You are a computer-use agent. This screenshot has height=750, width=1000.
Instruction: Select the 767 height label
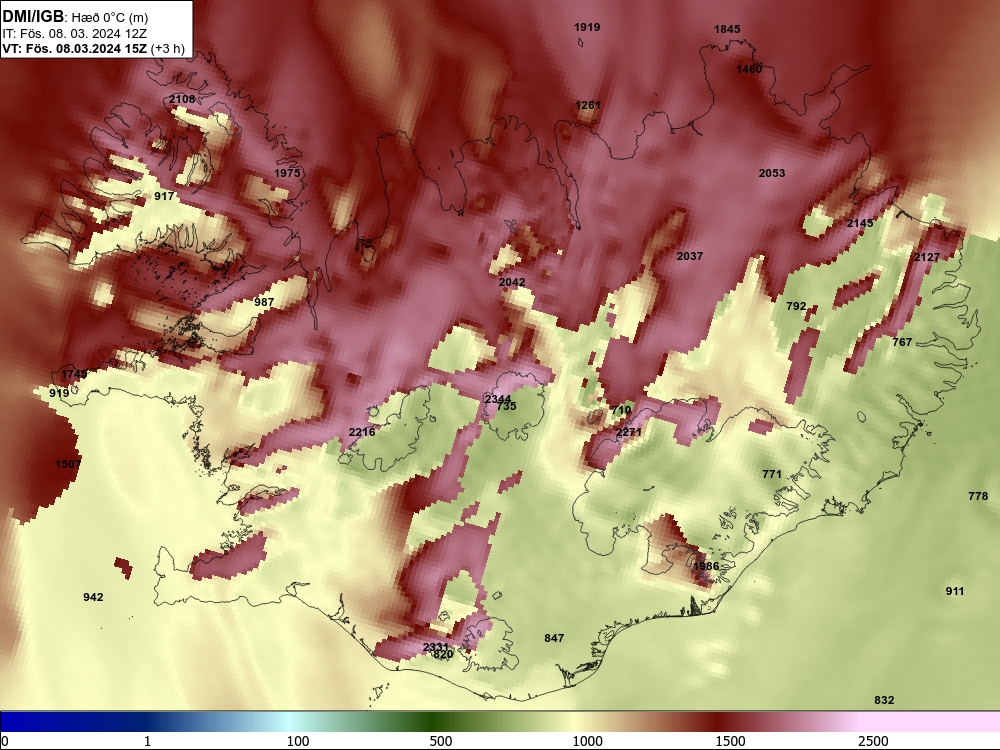coord(902,342)
